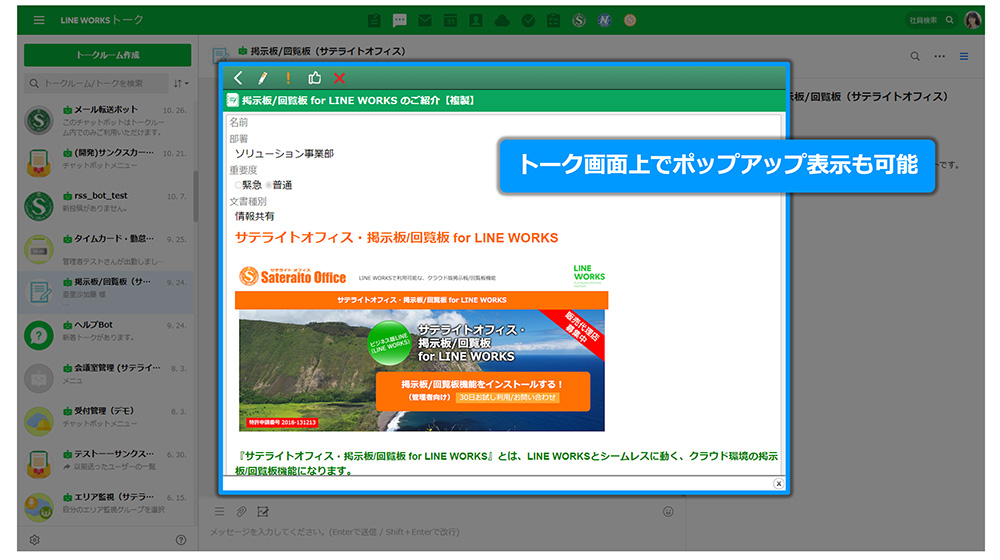Click the back arrow in popup toolbar
This screenshot has width=1000, height=560.
pos(238,78)
